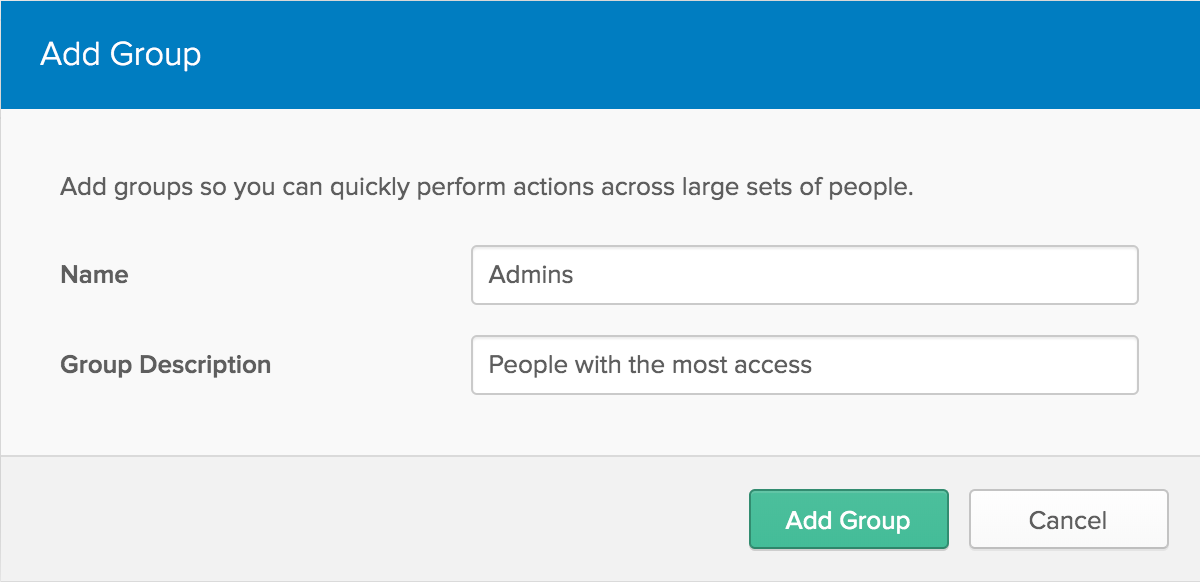This screenshot has width=1200, height=582.
Task: Click the blue dialog header bar
Action: tap(600, 54)
